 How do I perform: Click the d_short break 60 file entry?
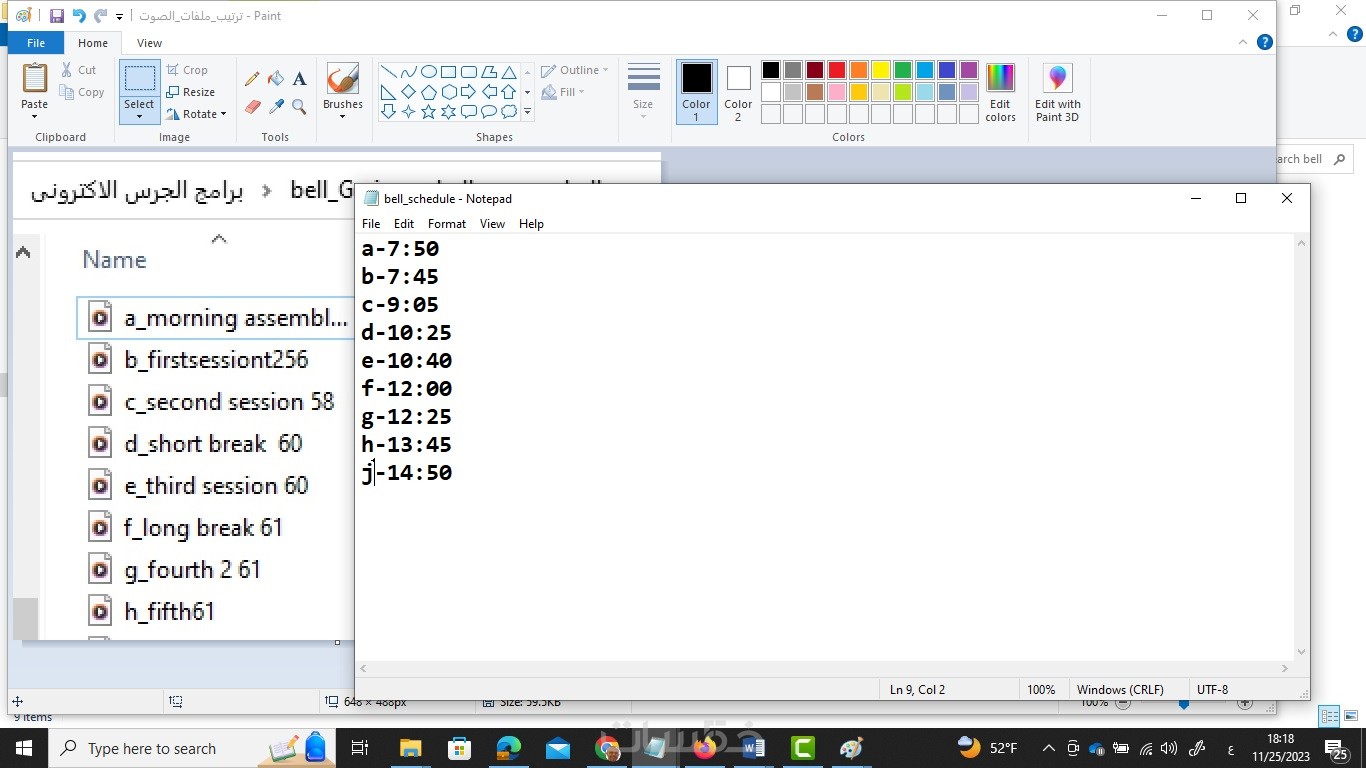tap(213, 444)
